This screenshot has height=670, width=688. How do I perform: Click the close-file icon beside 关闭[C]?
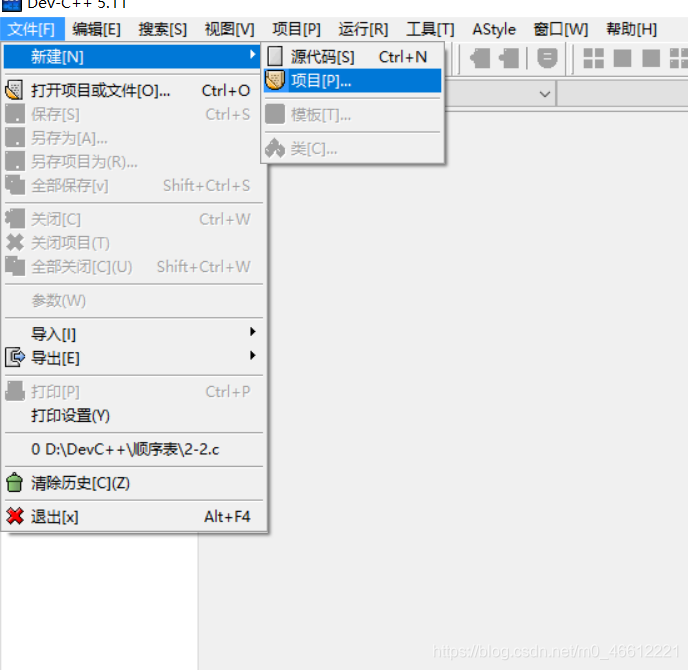coord(15,219)
